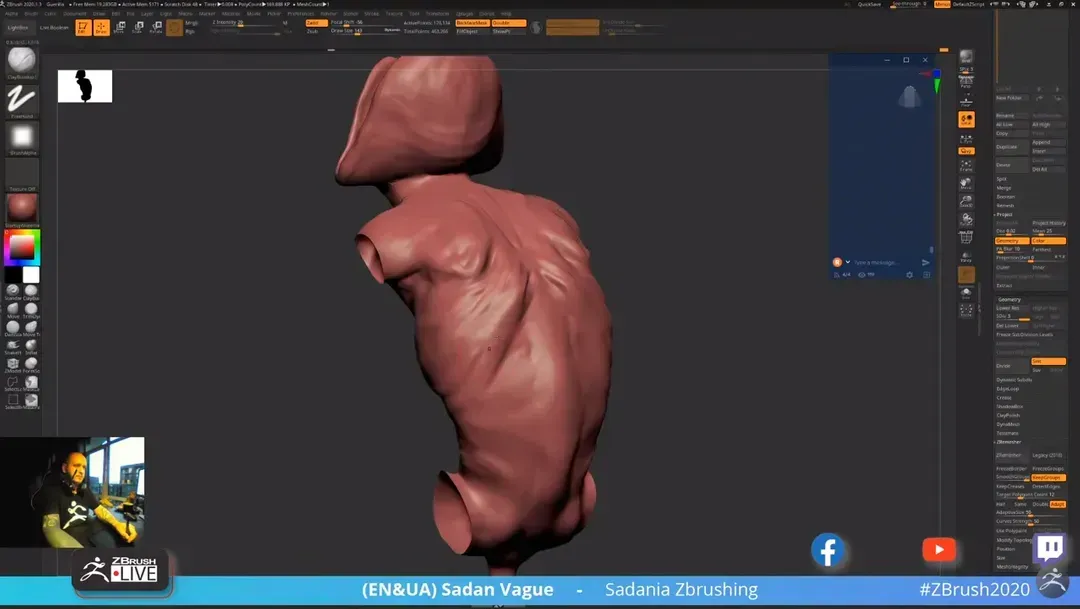Open the Preferences menu
Viewport: 1080px width, 609px height.
300,14
